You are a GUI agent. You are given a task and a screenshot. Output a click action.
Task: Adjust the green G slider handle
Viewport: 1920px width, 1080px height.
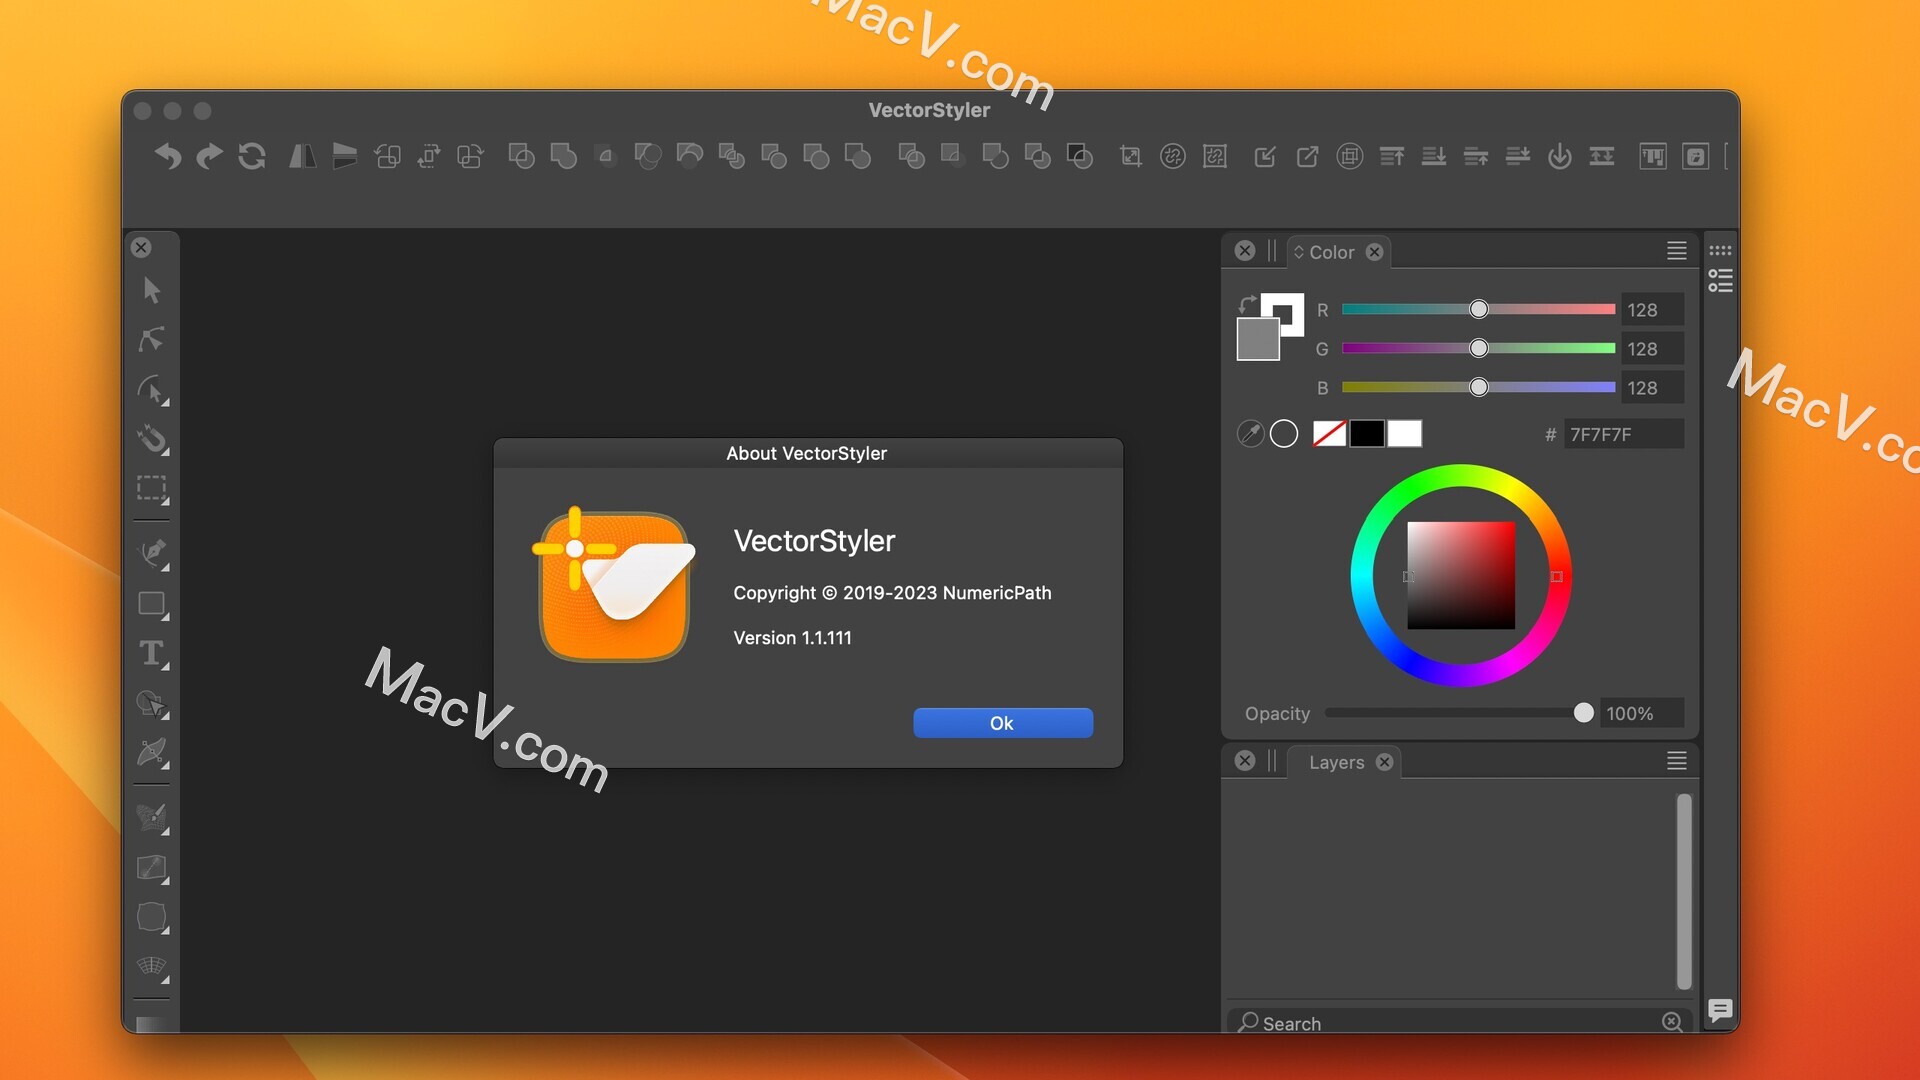(1479, 348)
